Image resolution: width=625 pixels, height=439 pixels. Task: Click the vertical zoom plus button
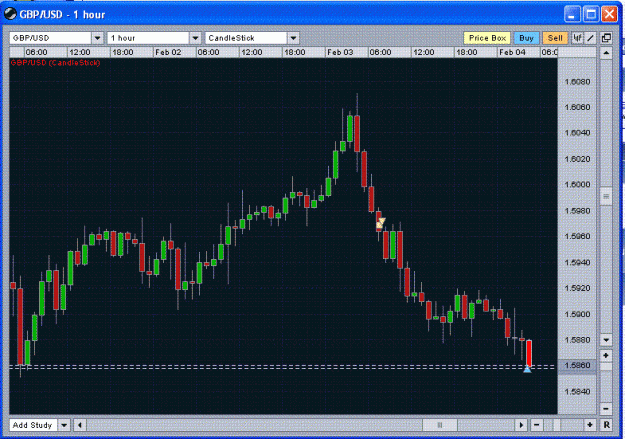coord(606,355)
